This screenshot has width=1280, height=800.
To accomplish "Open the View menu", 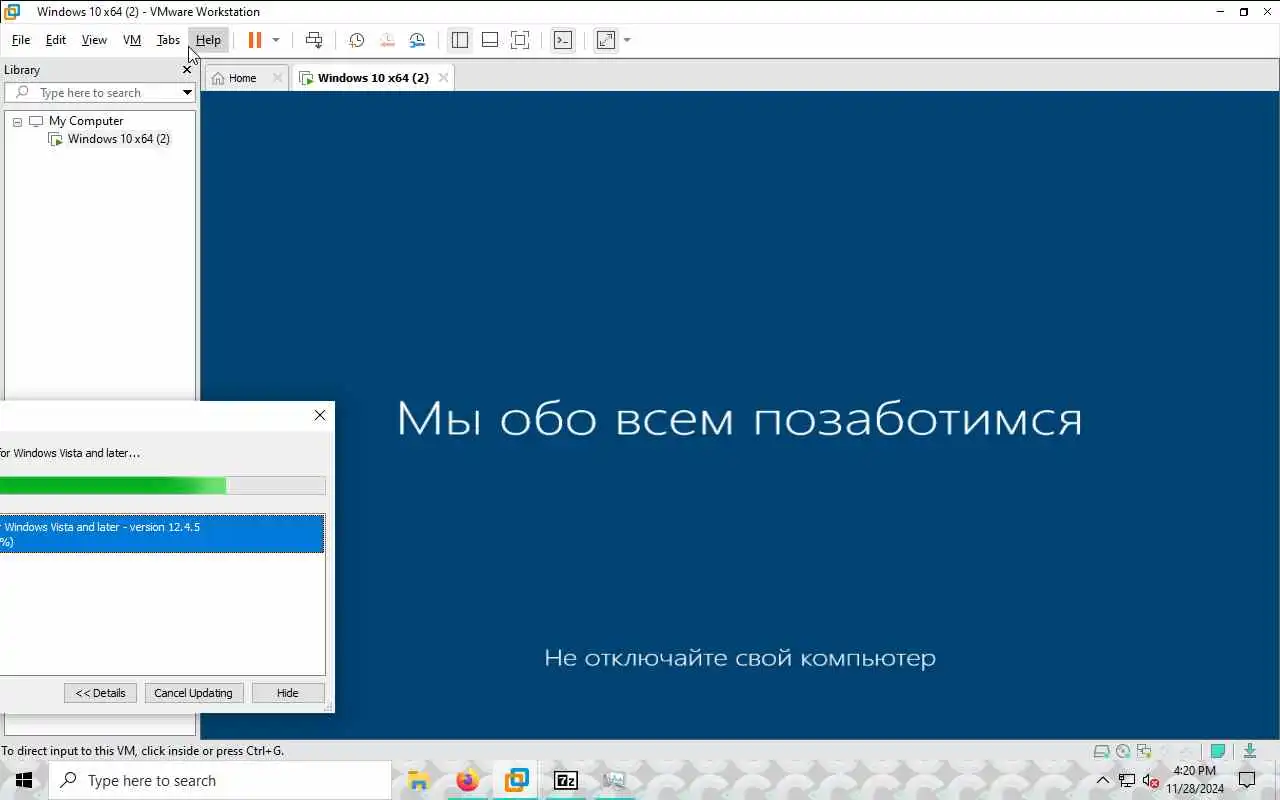I will (x=94, y=40).
